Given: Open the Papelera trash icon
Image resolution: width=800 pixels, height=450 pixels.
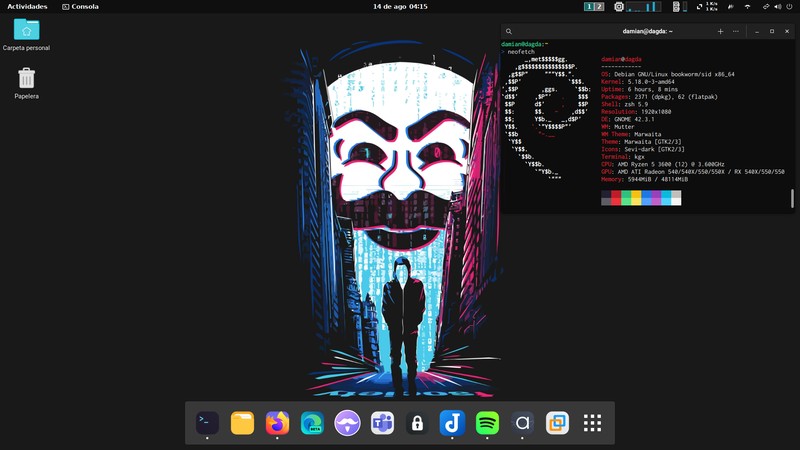Looking at the screenshot, I should coord(27,83).
